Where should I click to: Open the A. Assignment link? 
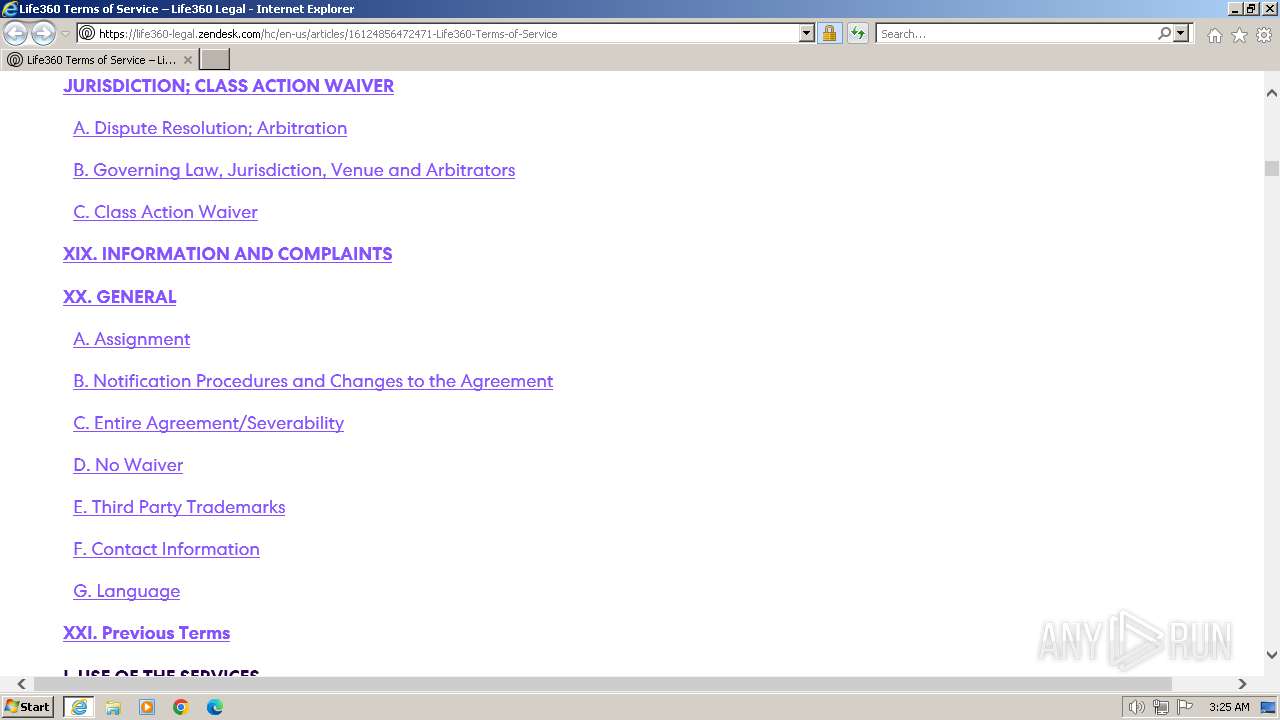tap(131, 339)
